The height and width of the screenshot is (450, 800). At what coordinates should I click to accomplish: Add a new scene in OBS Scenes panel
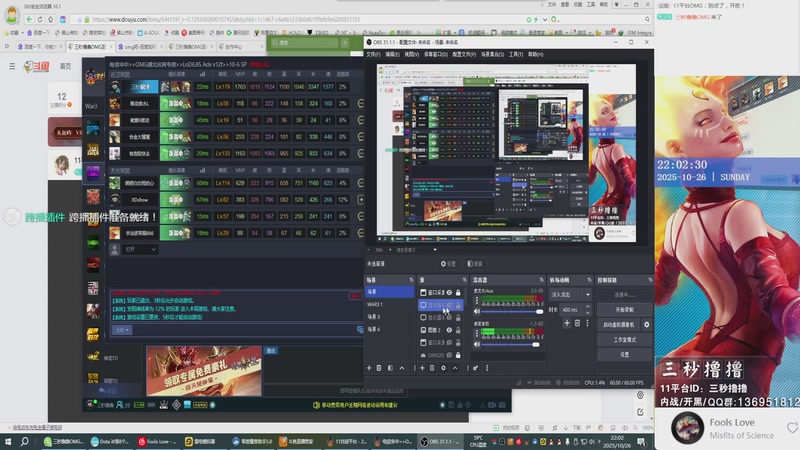369,368
